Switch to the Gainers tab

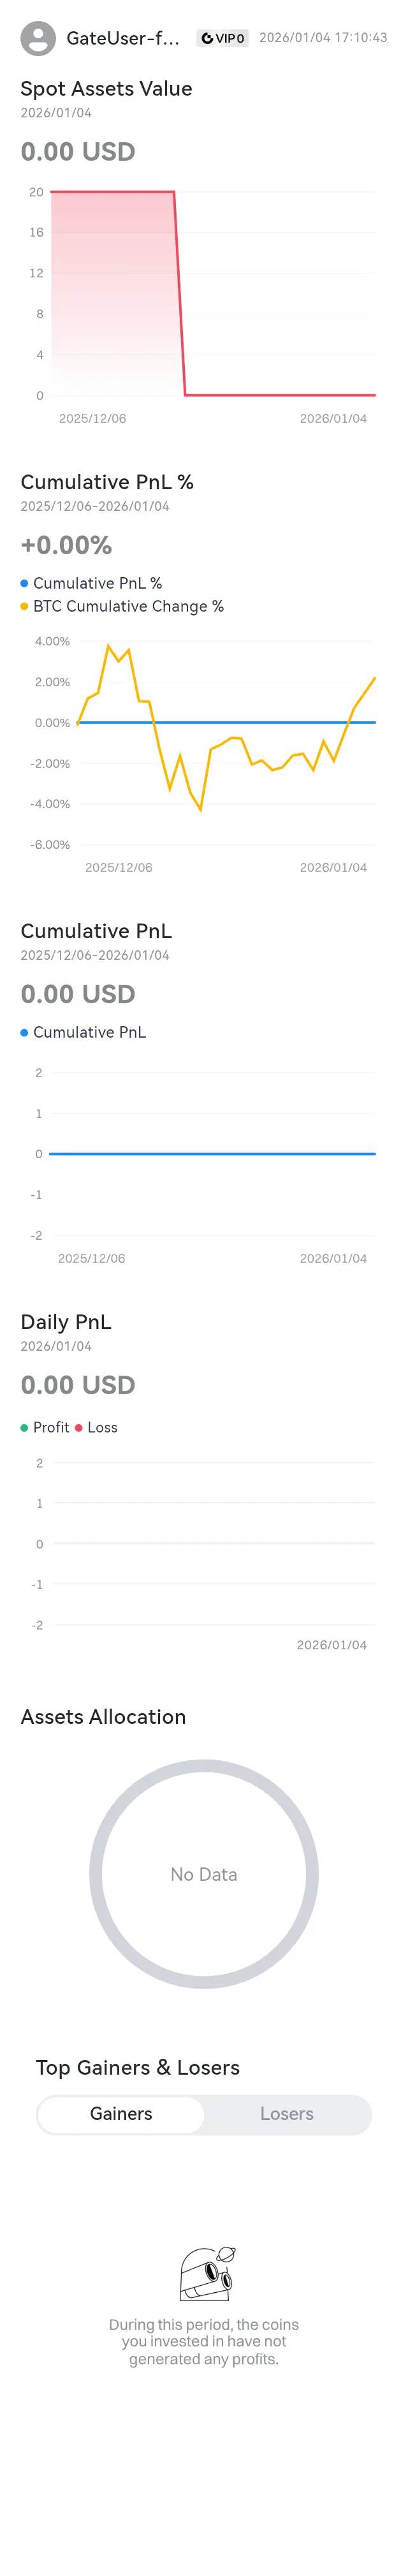pyautogui.click(x=121, y=2113)
